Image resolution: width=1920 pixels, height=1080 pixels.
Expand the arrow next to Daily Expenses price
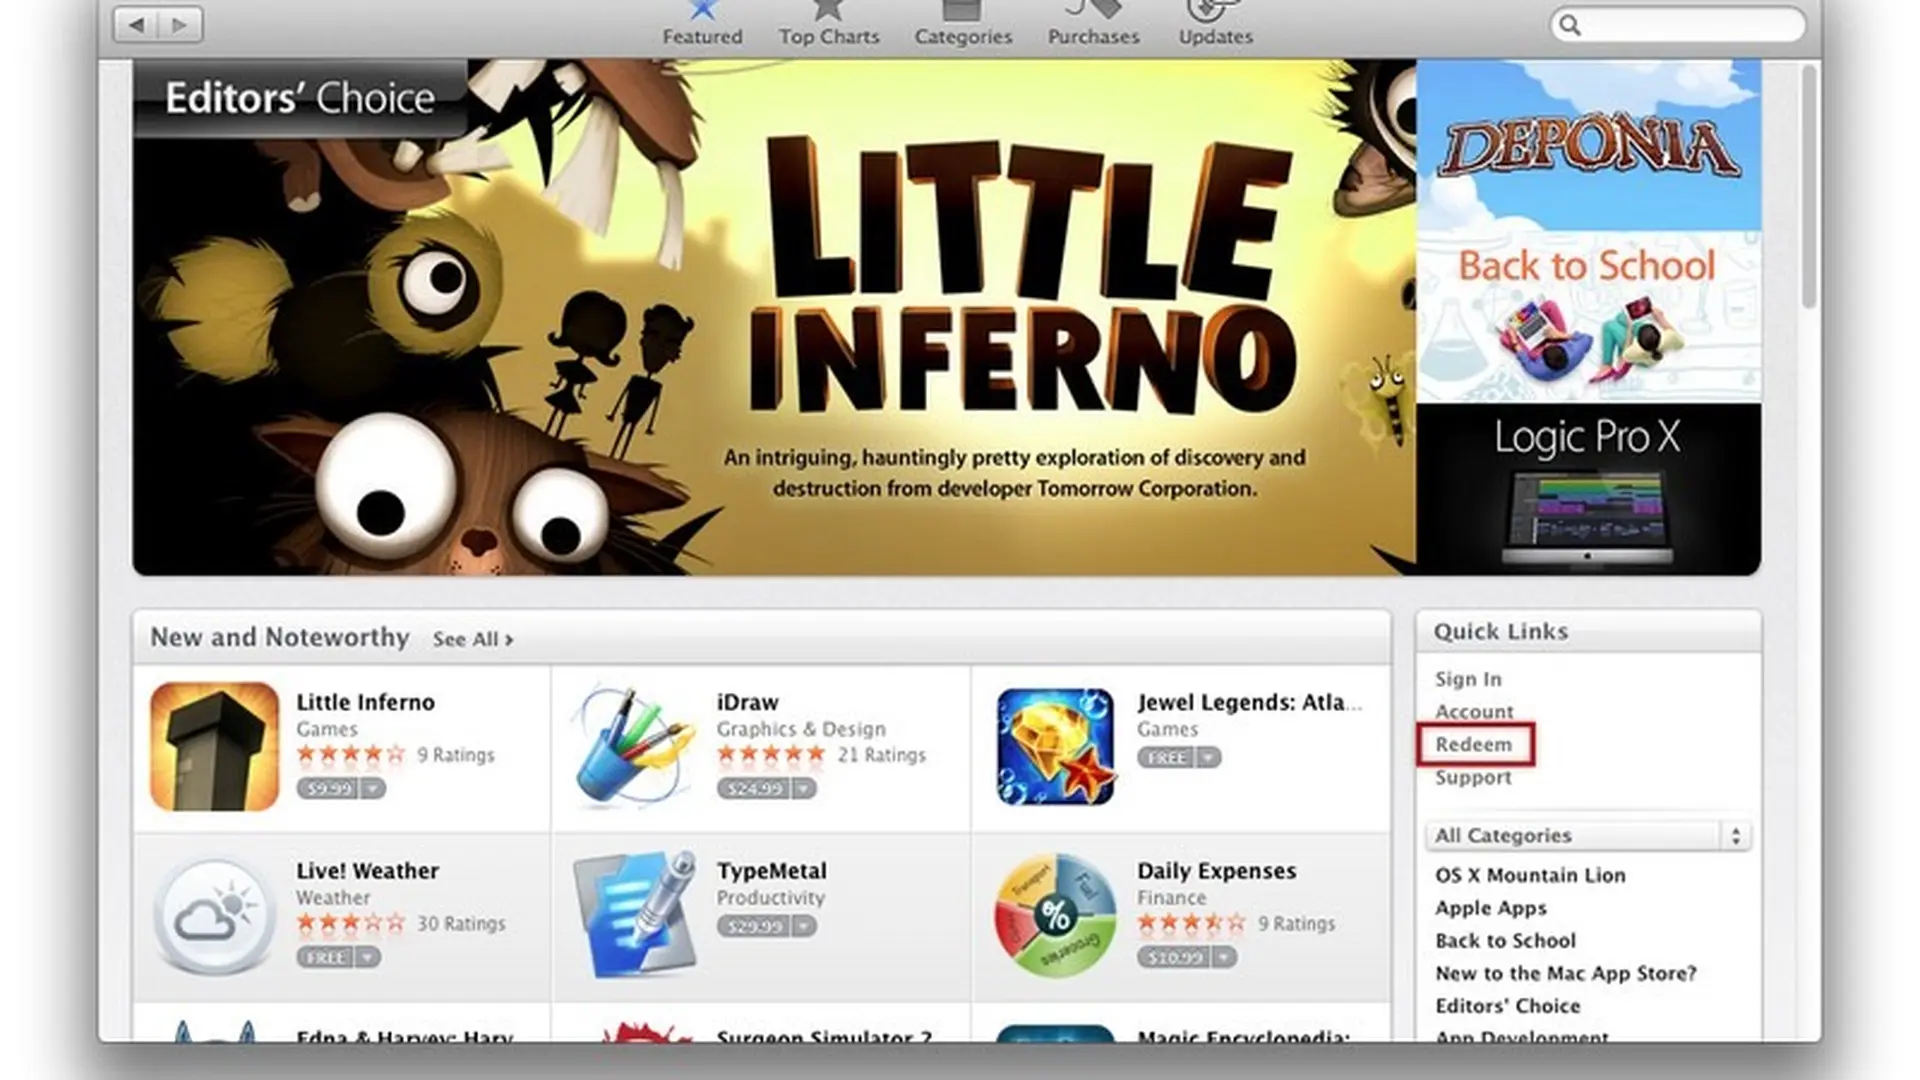pyautogui.click(x=1224, y=958)
